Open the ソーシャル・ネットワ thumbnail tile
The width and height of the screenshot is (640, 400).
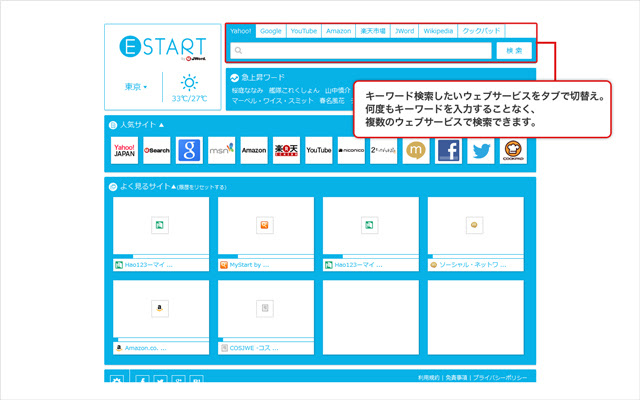click(x=476, y=234)
